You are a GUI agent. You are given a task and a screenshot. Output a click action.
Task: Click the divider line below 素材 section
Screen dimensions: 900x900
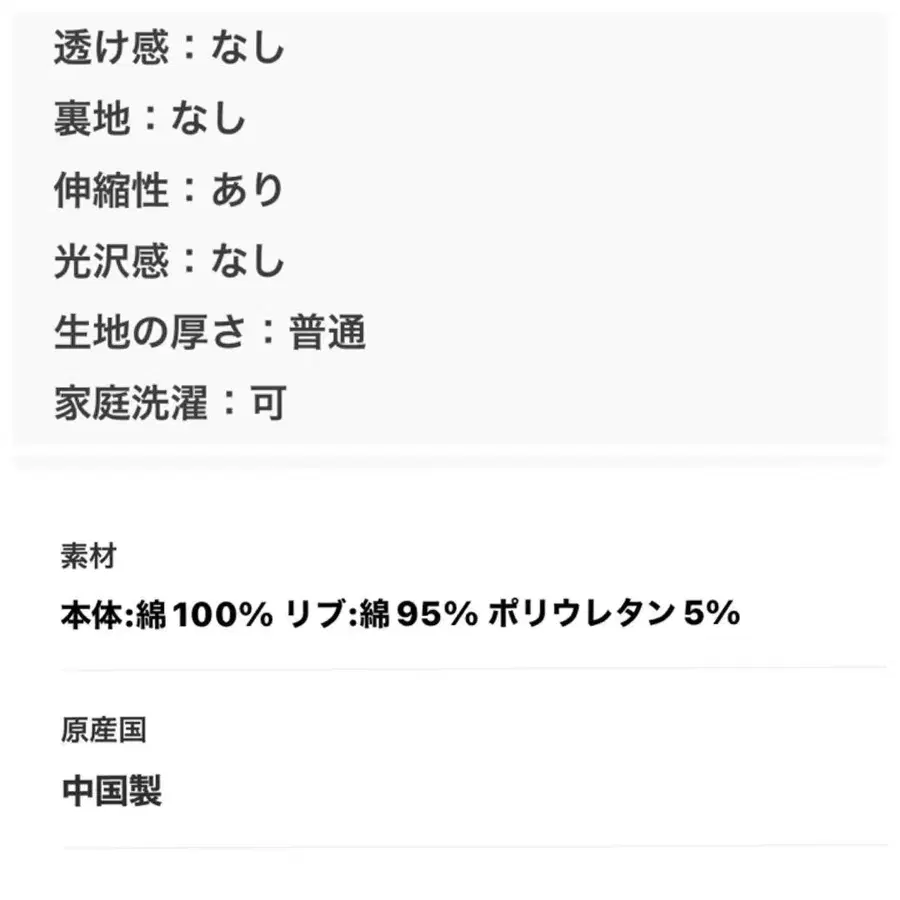point(475,669)
